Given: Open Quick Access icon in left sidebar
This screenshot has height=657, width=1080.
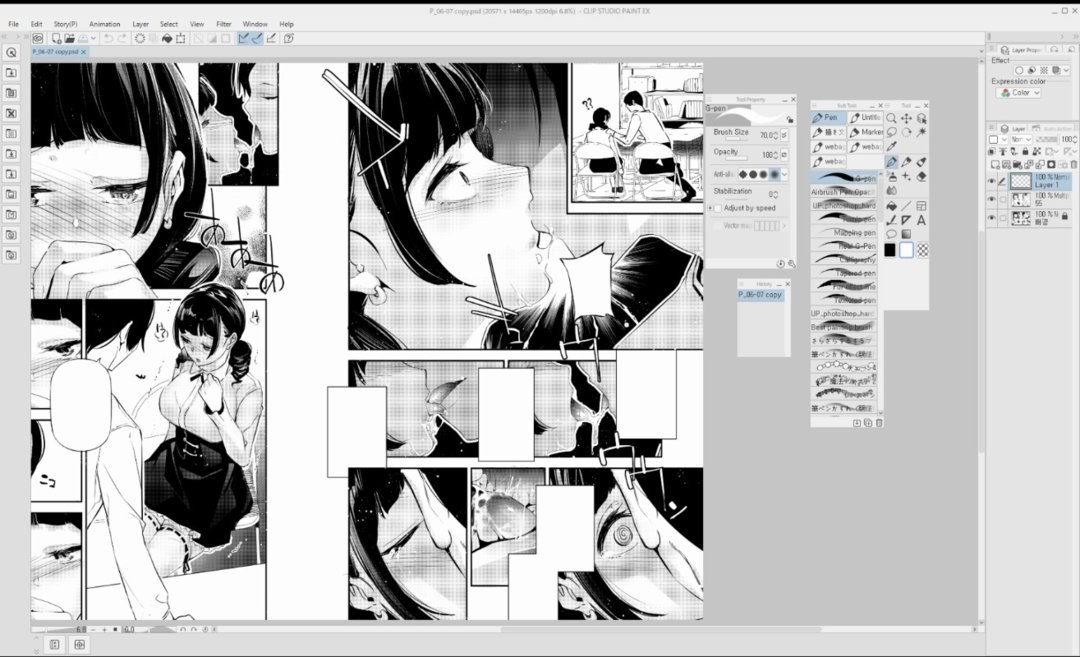Looking at the screenshot, I should click(11, 52).
